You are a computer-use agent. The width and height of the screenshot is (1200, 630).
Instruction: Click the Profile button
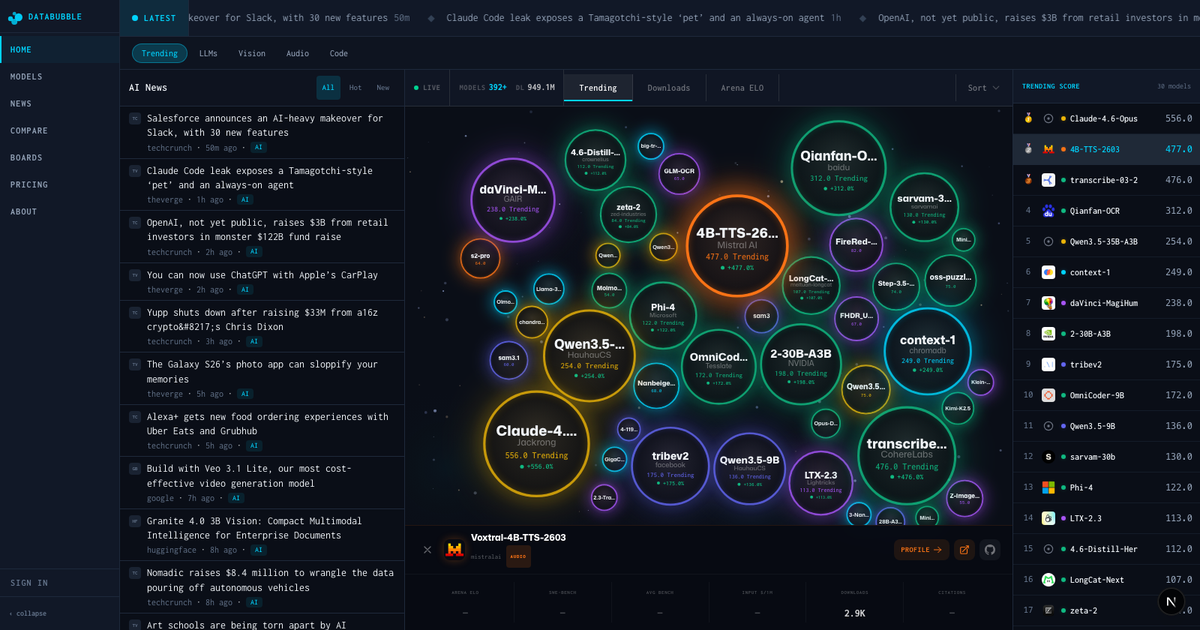click(x=920, y=549)
